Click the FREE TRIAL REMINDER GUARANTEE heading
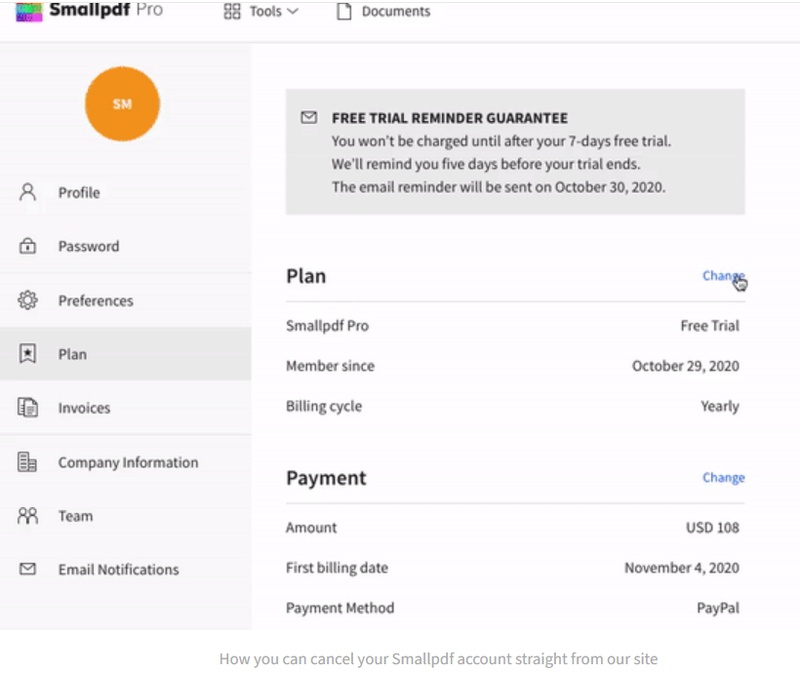Image resolution: width=800 pixels, height=673 pixels. coord(449,118)
